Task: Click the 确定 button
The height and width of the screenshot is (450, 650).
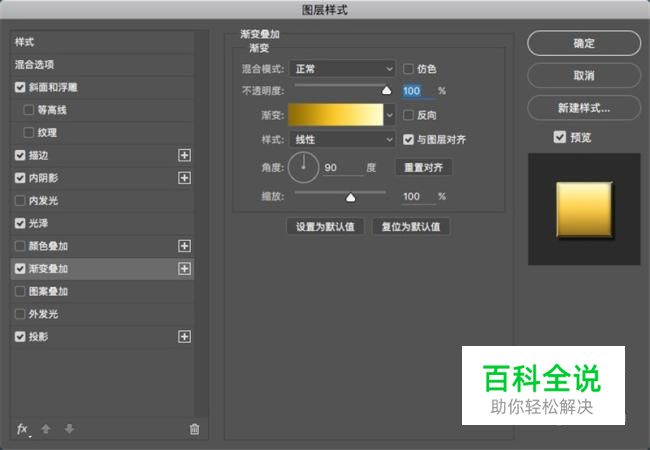Action: pyautogui.click(x=584, y=43)
